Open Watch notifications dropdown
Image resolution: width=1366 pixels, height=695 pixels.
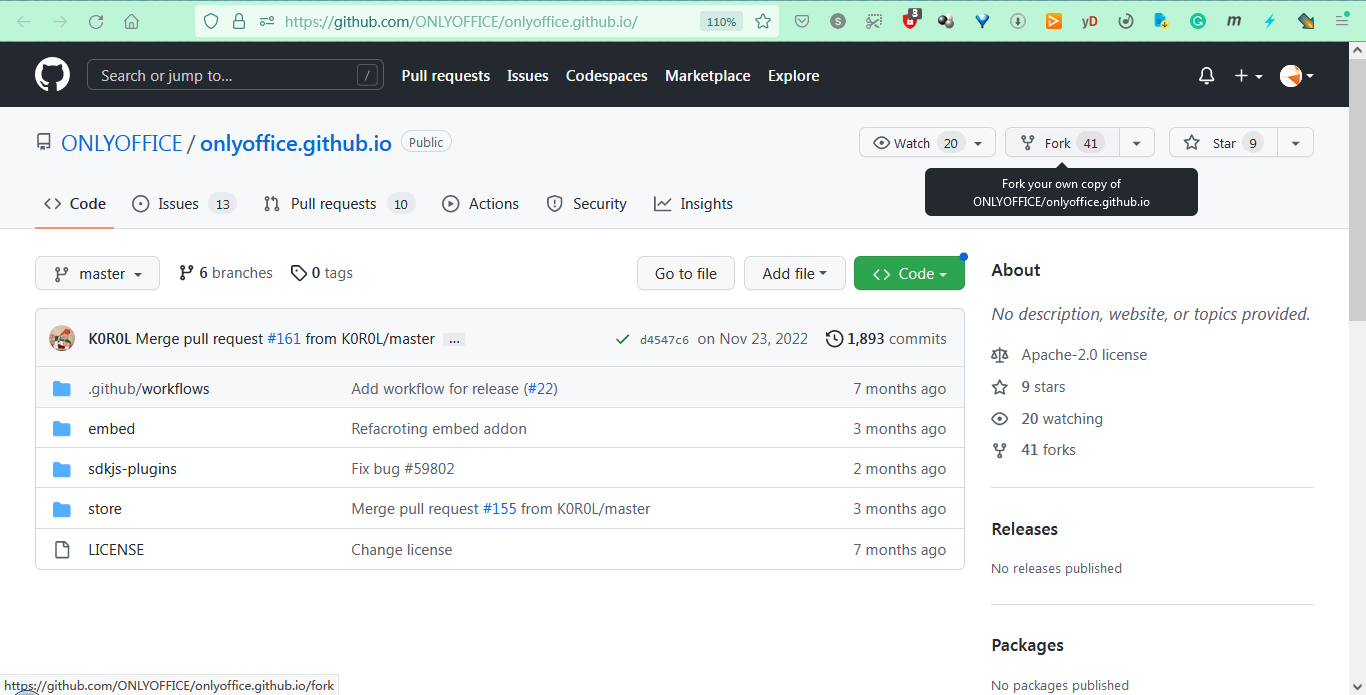927,143
